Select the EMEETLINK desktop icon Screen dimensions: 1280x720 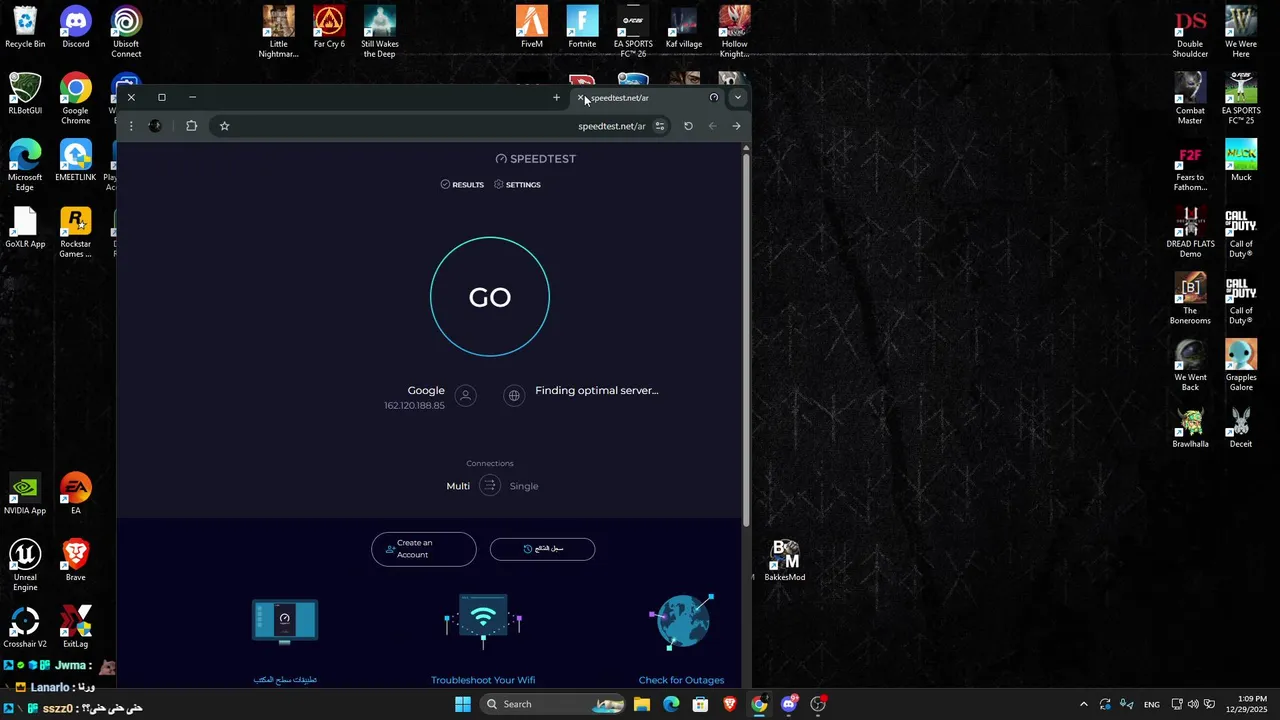pyautogui.click(x=76, y=161)
